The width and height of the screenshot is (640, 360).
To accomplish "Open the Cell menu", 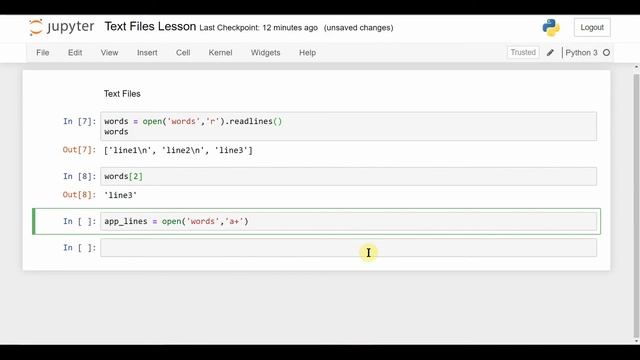I will (183, 53).
